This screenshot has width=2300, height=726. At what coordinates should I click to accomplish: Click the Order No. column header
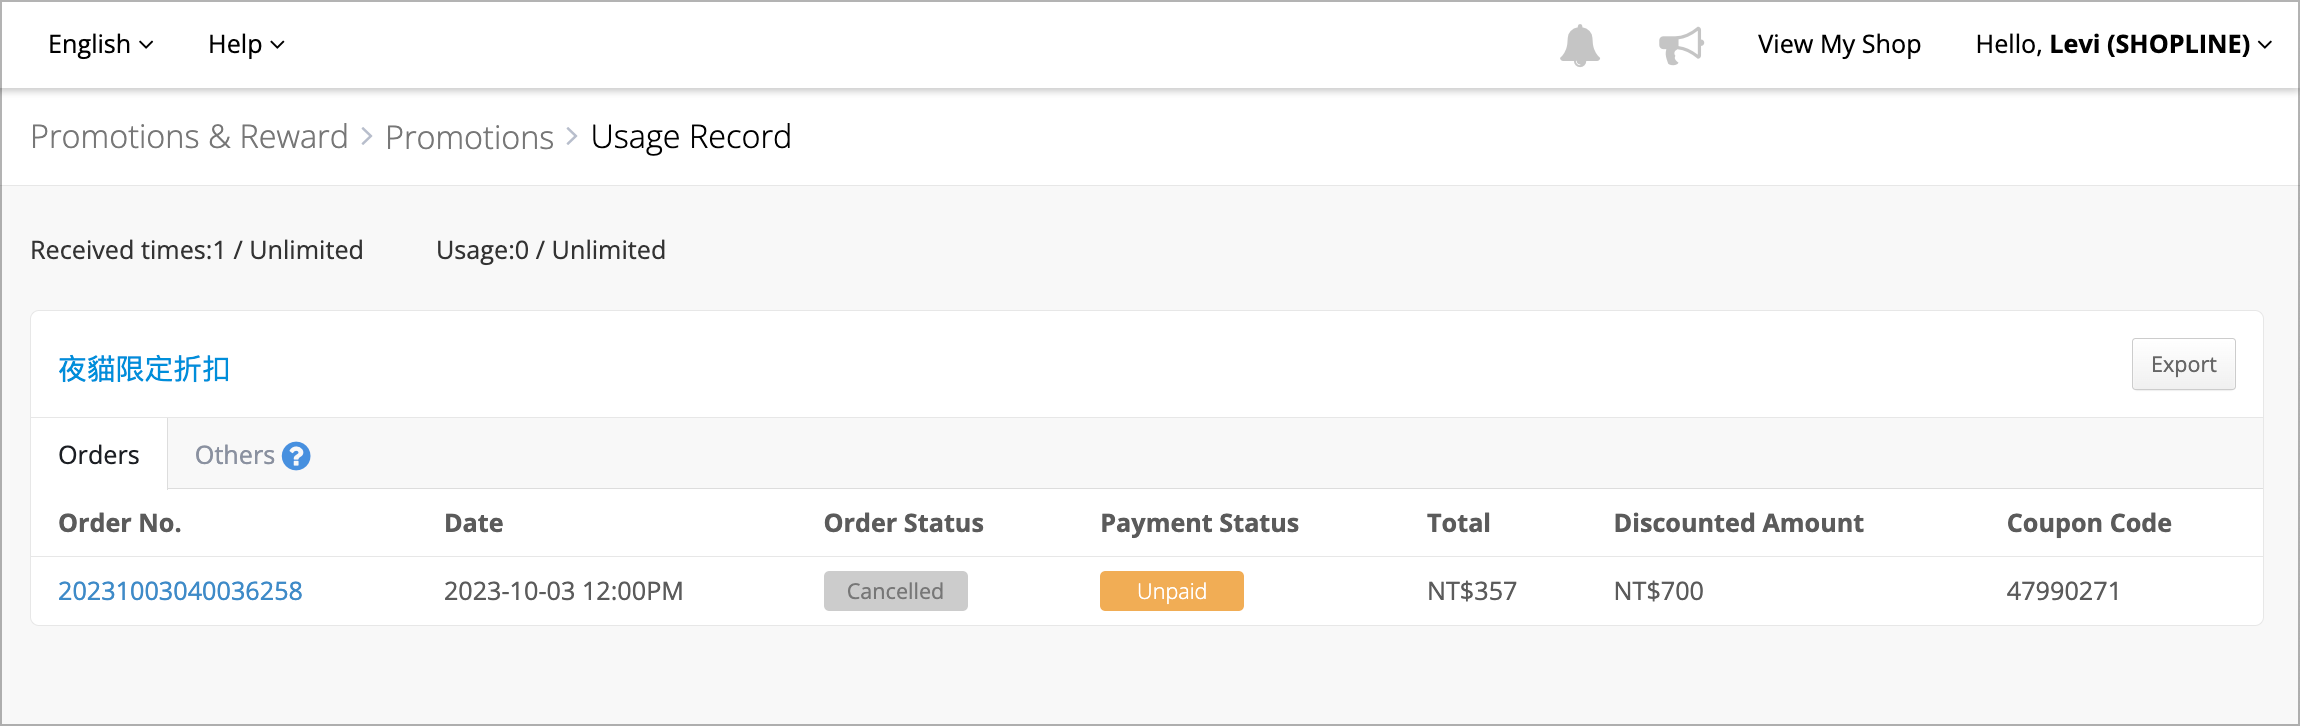click(120, 523)
